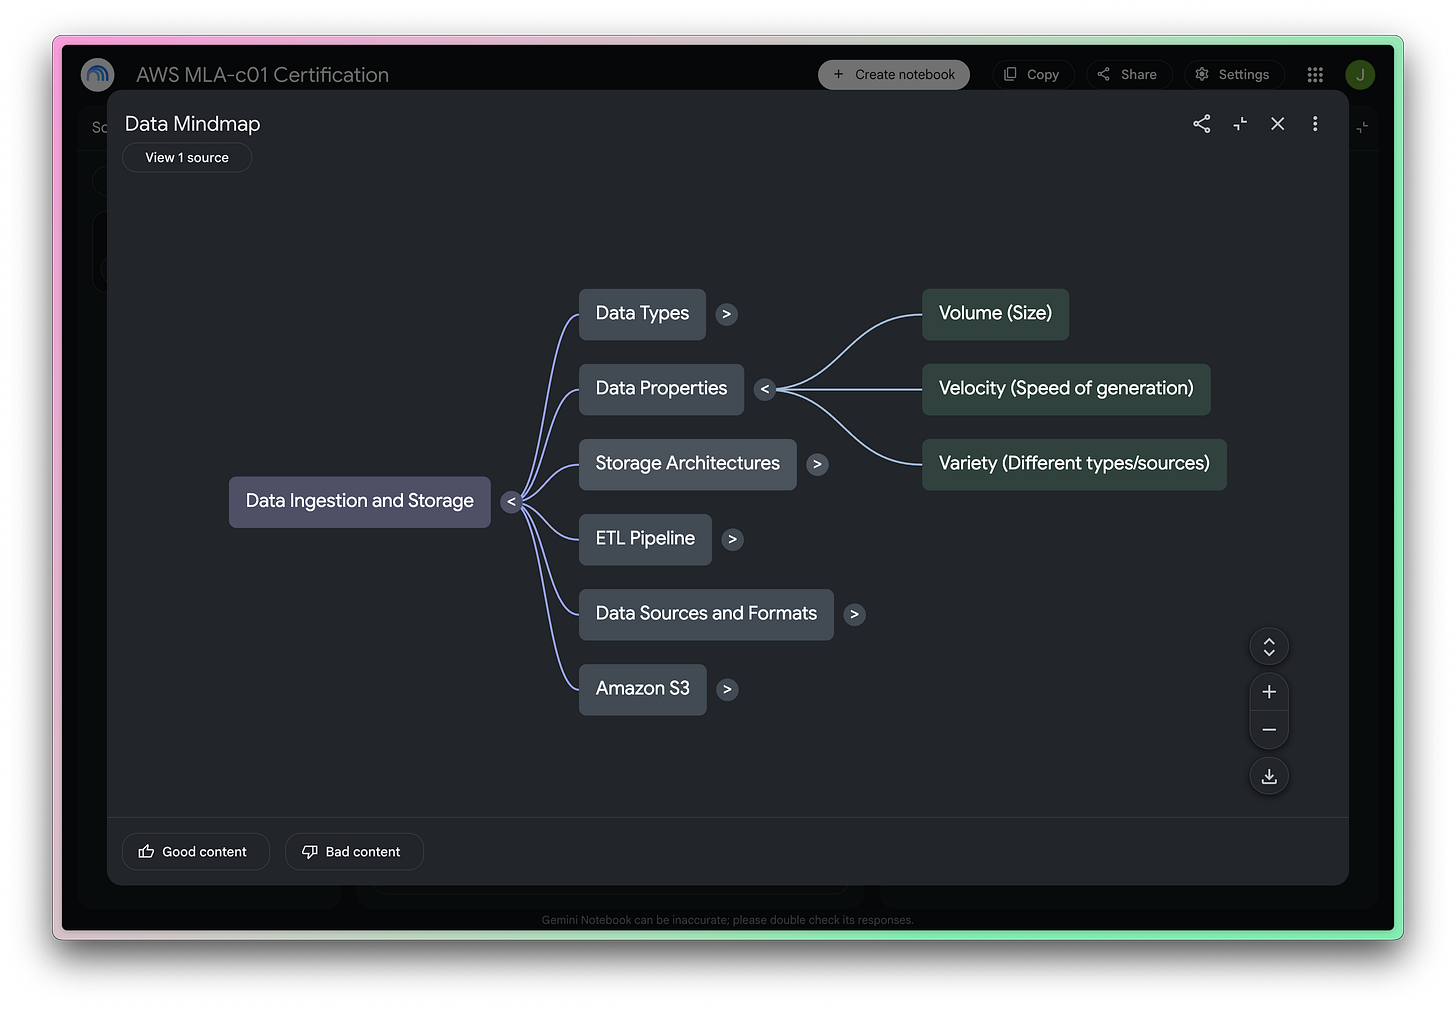
Task: Select the Data Properties node label
Action: pyautogui.click(x=661, y=389)
